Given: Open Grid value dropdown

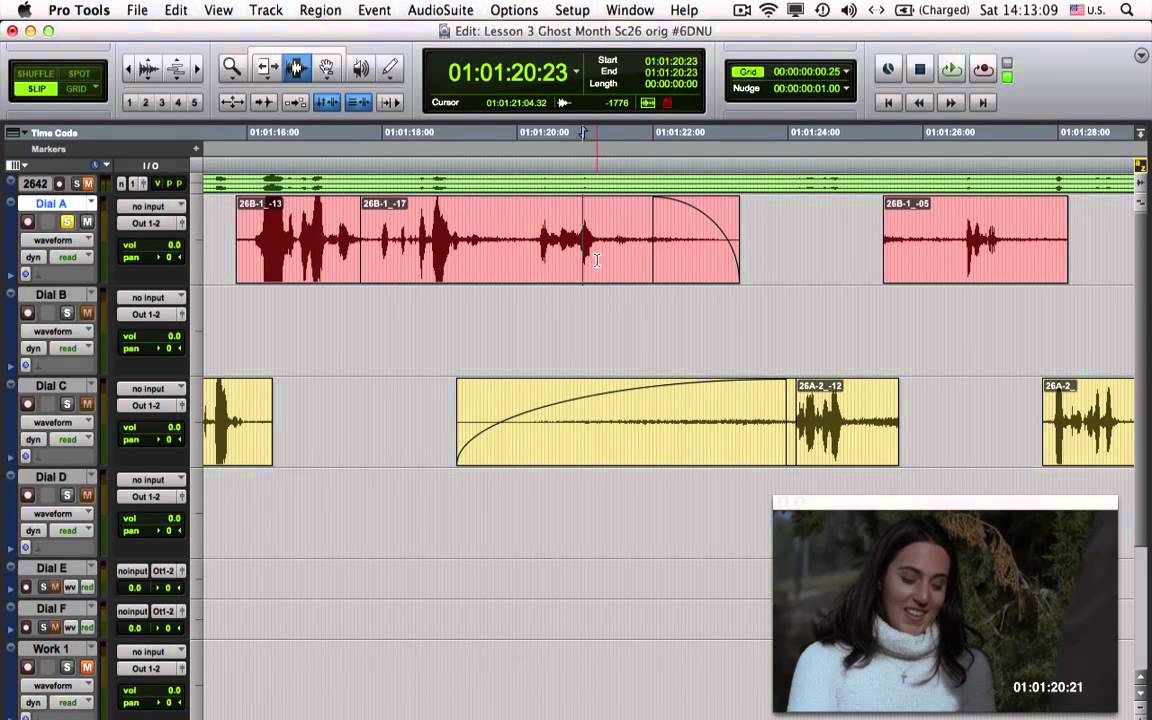Looking at the screenshot, I should (x=847, y=71).
